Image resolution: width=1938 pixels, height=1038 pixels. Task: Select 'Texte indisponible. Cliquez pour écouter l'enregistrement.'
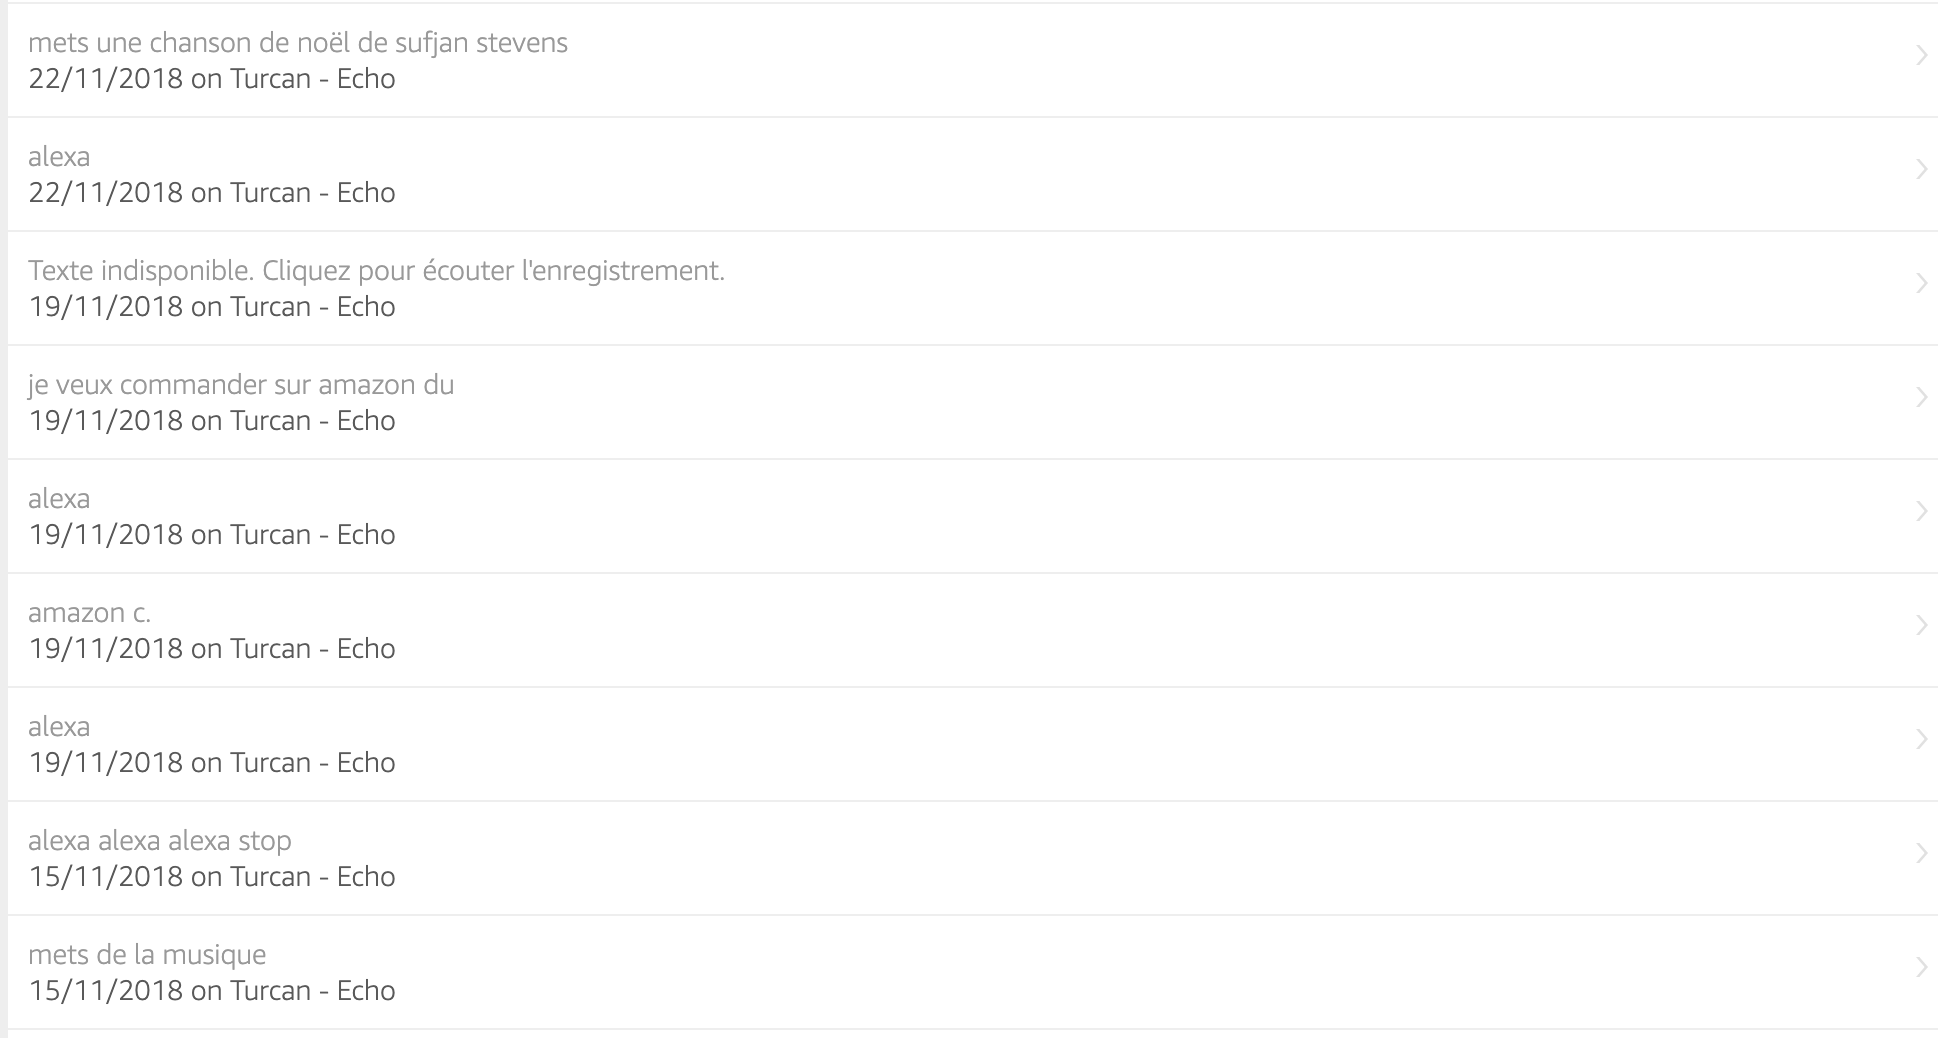(376, 271)
